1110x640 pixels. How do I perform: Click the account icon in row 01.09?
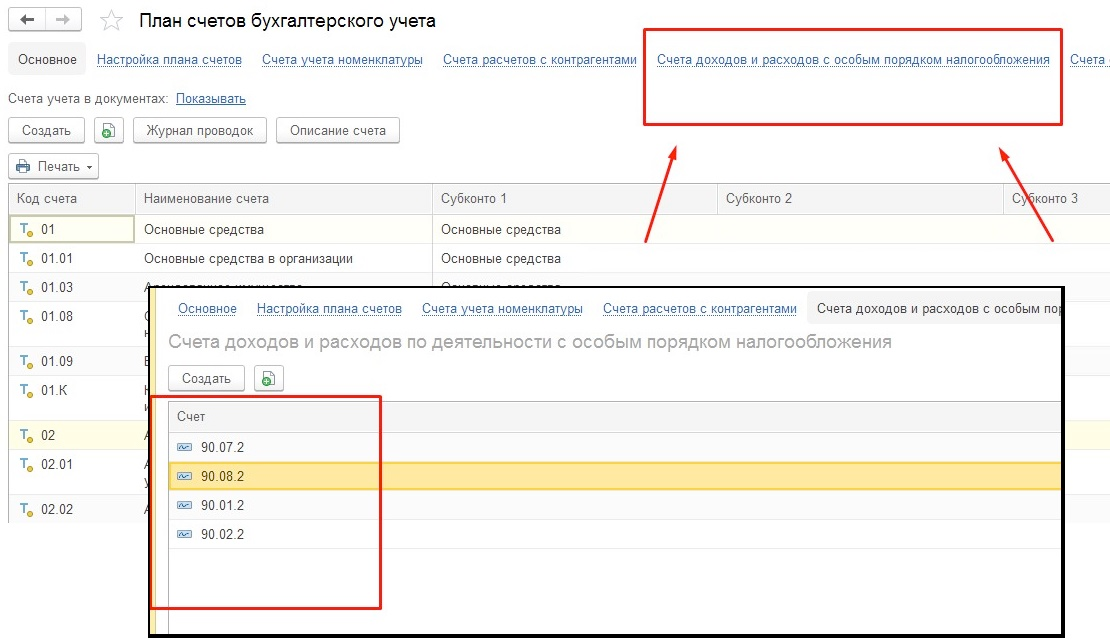[27, 362]
